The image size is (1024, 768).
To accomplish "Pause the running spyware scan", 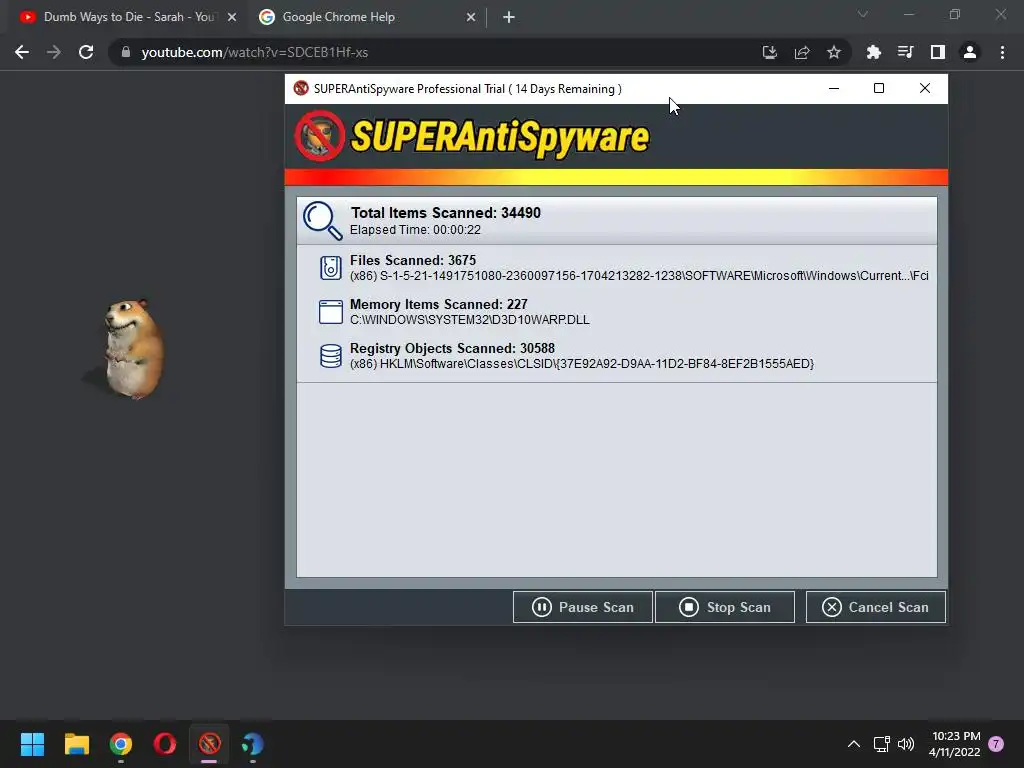I will (x=583, y=607).
